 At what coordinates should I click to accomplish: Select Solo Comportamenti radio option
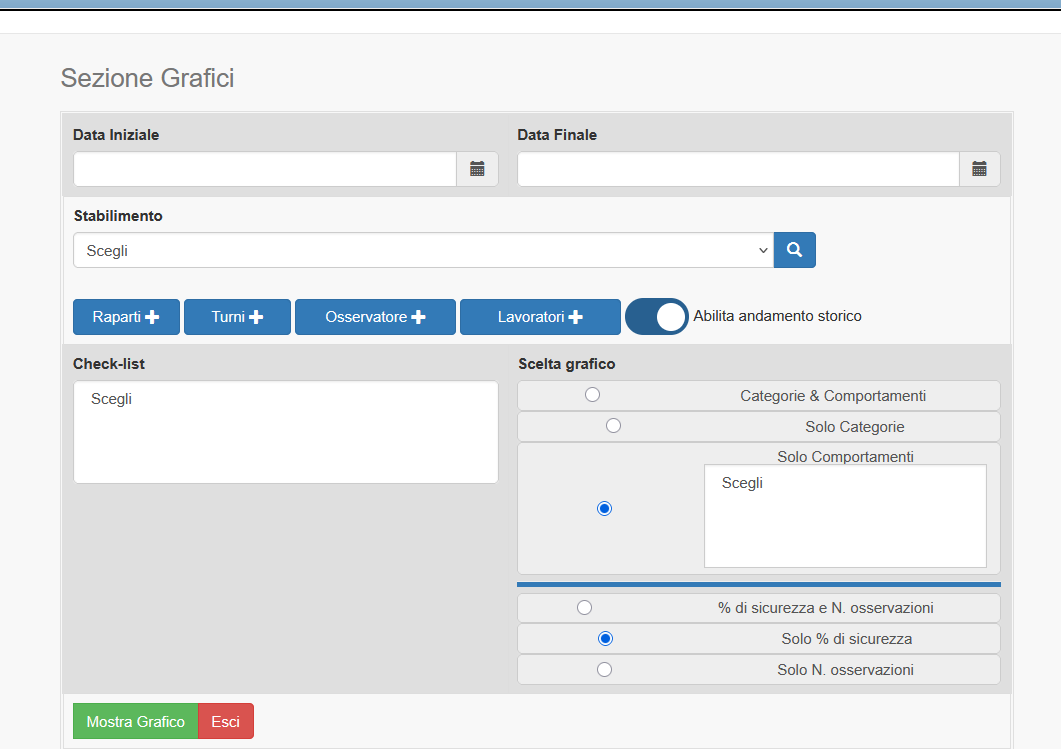pos(604,508)
